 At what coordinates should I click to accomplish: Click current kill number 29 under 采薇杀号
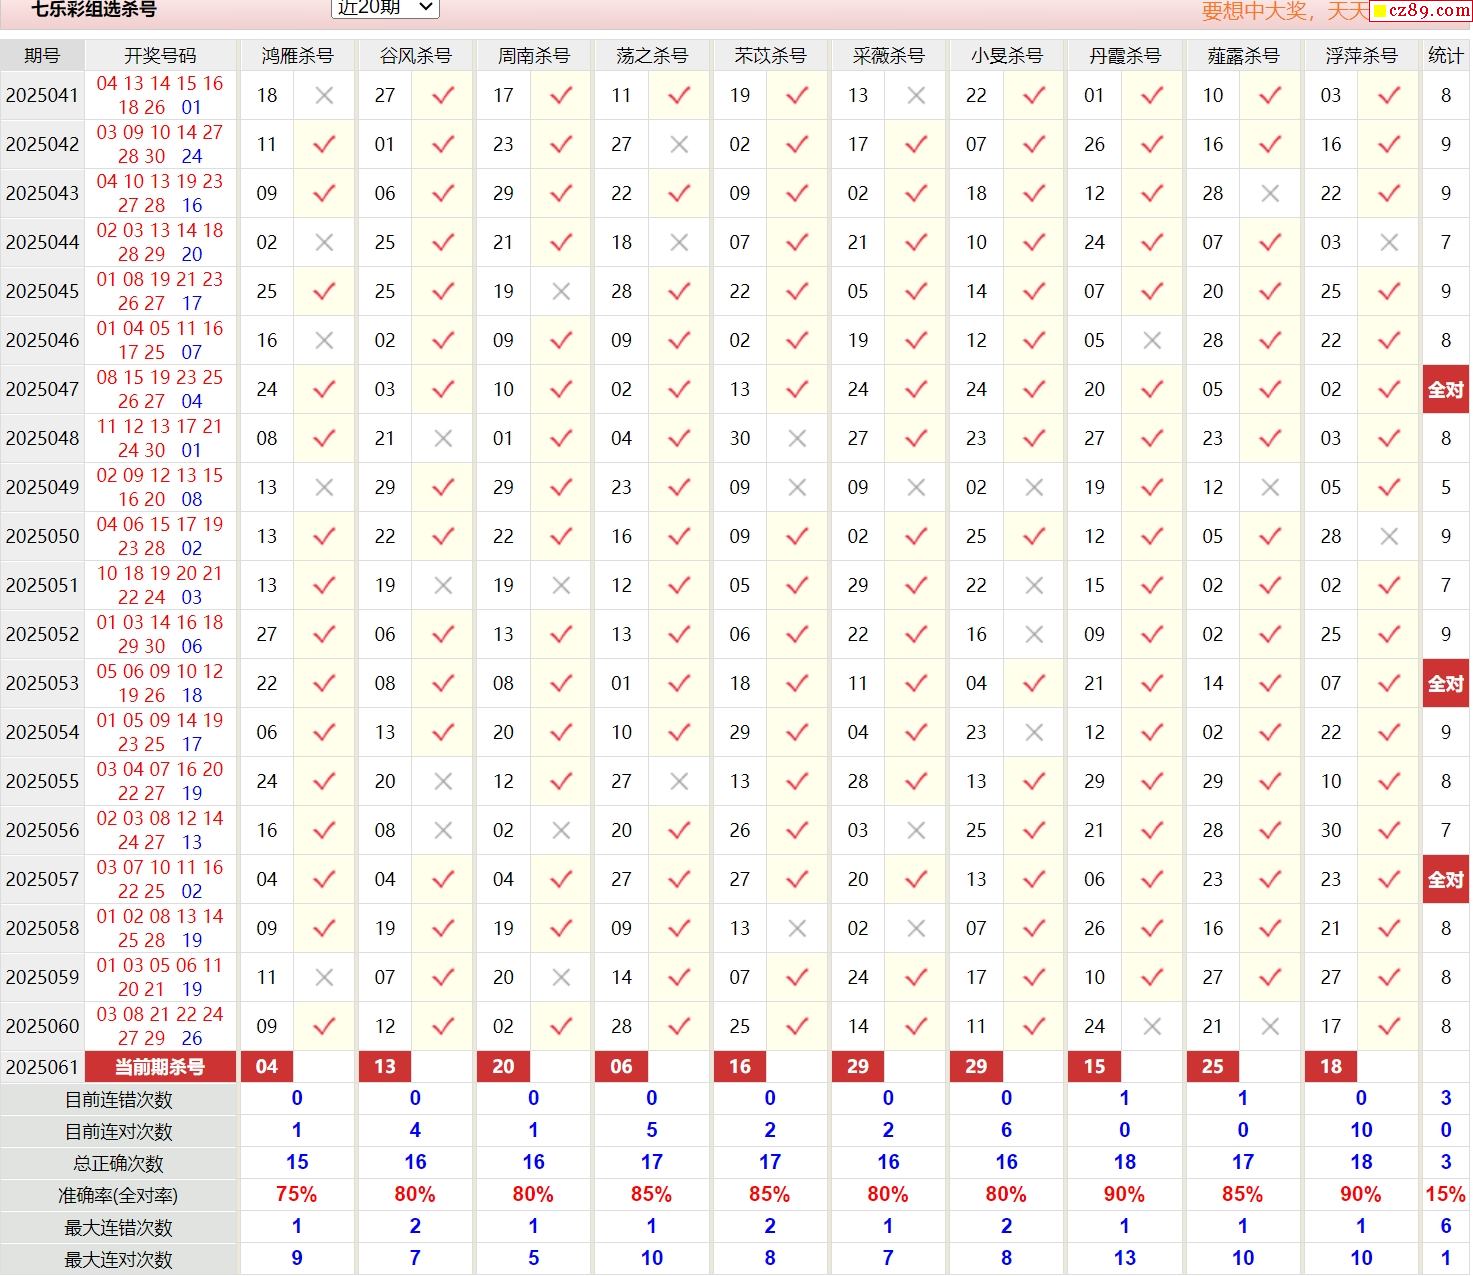[858, 1067]
